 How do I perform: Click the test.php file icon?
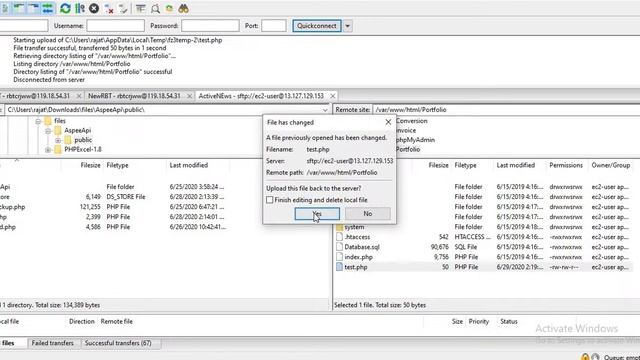340,267
